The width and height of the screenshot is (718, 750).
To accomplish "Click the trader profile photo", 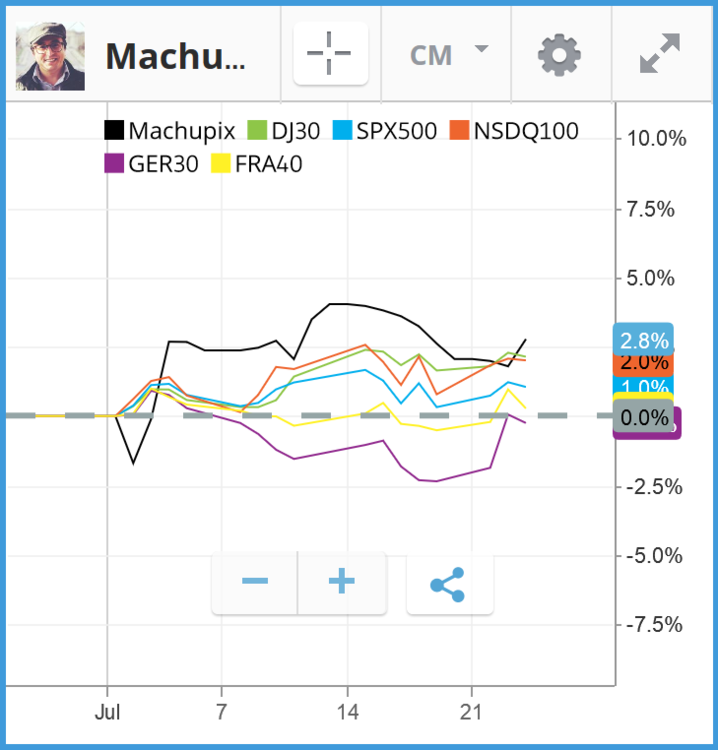I will [50, 56].
